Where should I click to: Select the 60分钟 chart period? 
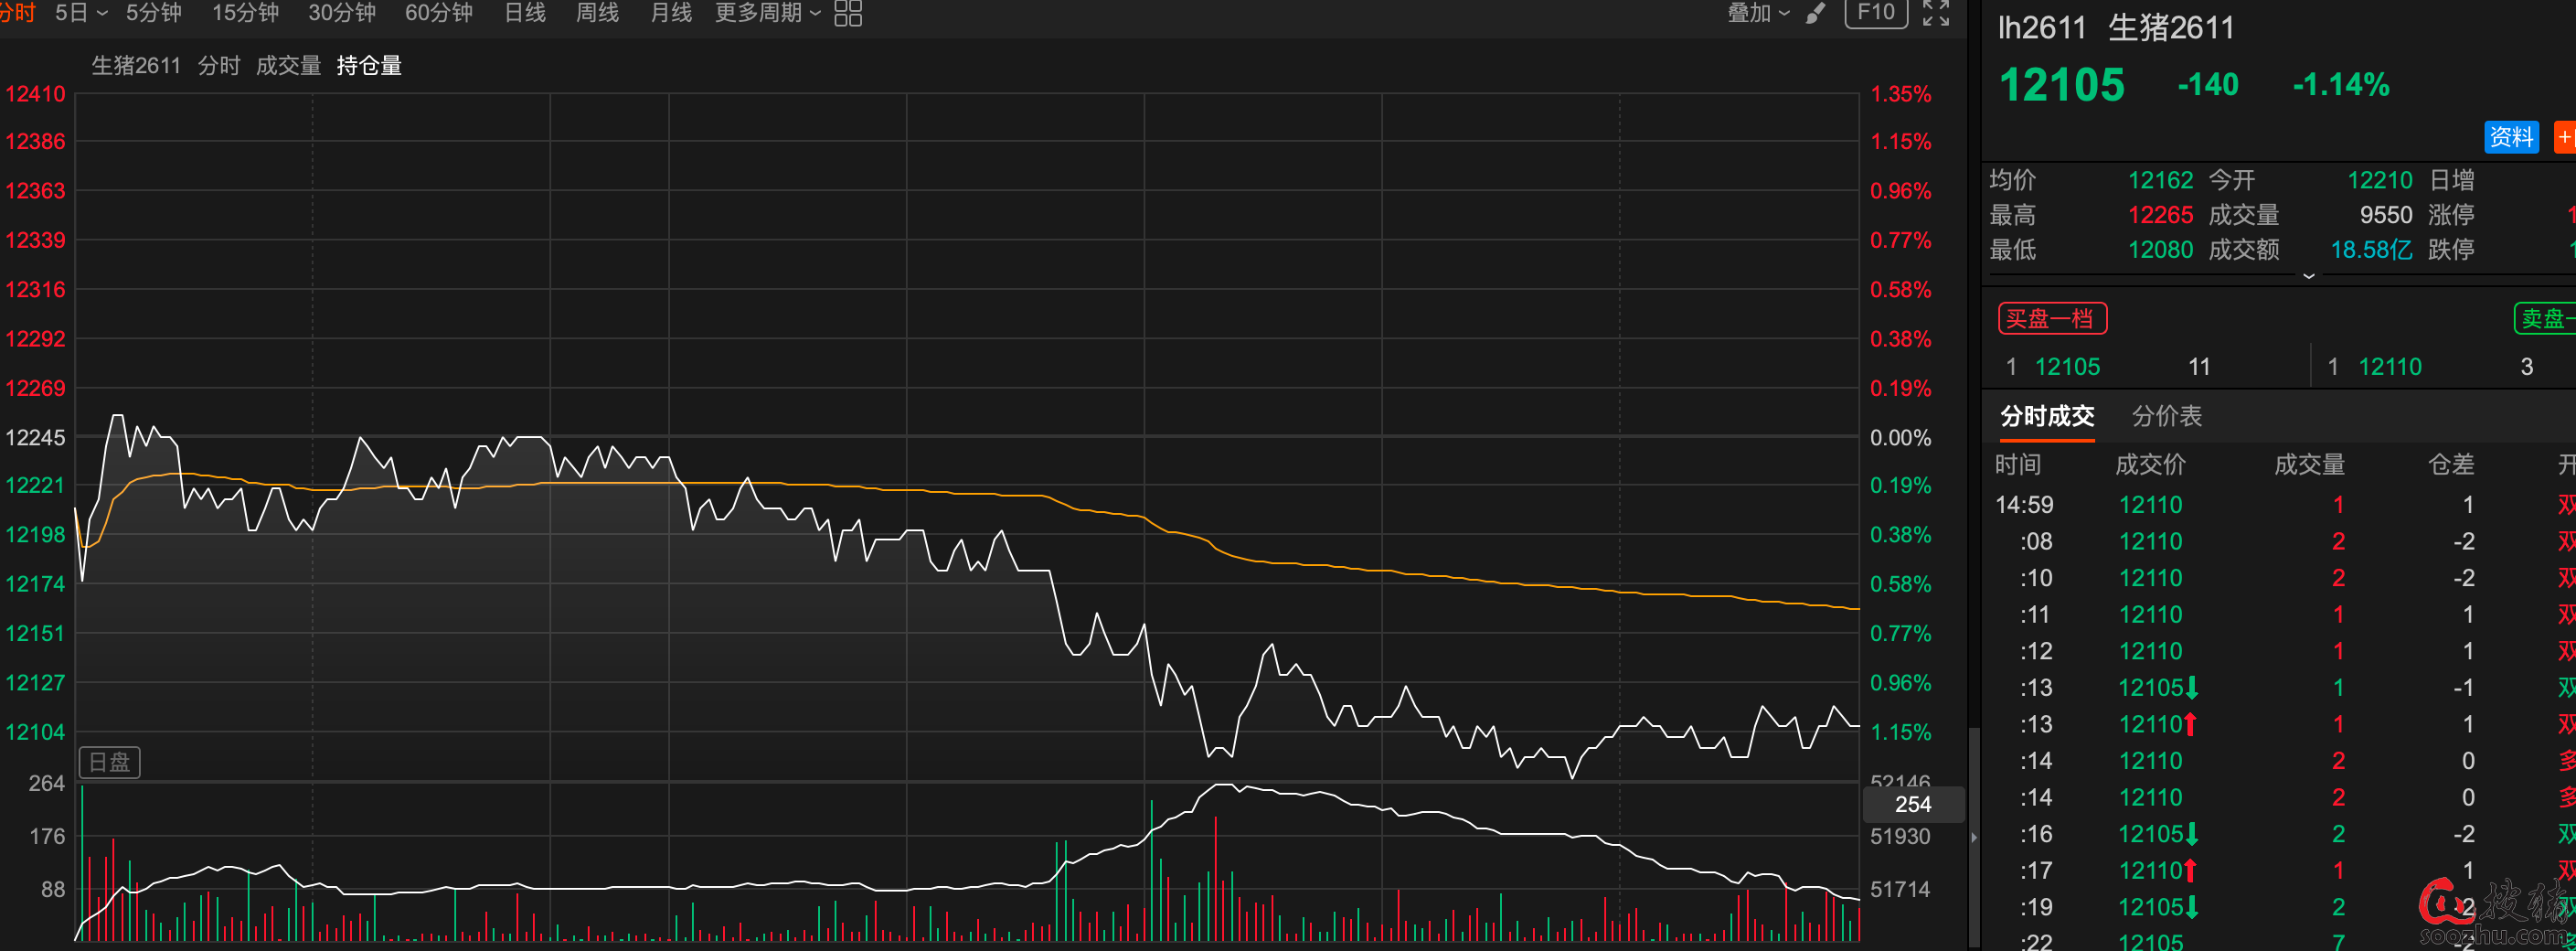coord(438,13)
